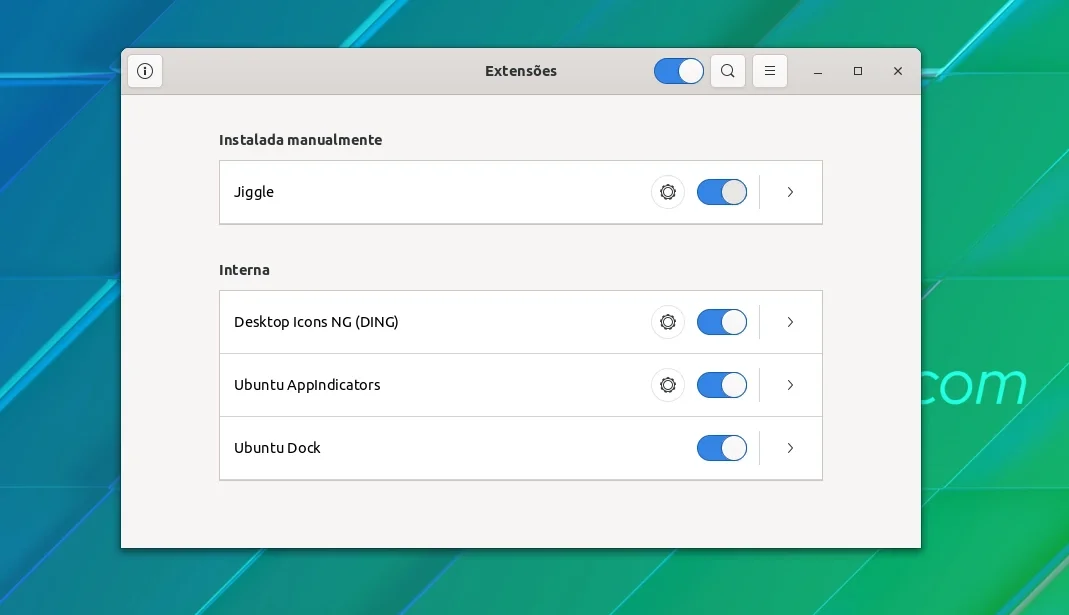Close the Extensões window

coord(898,71)
